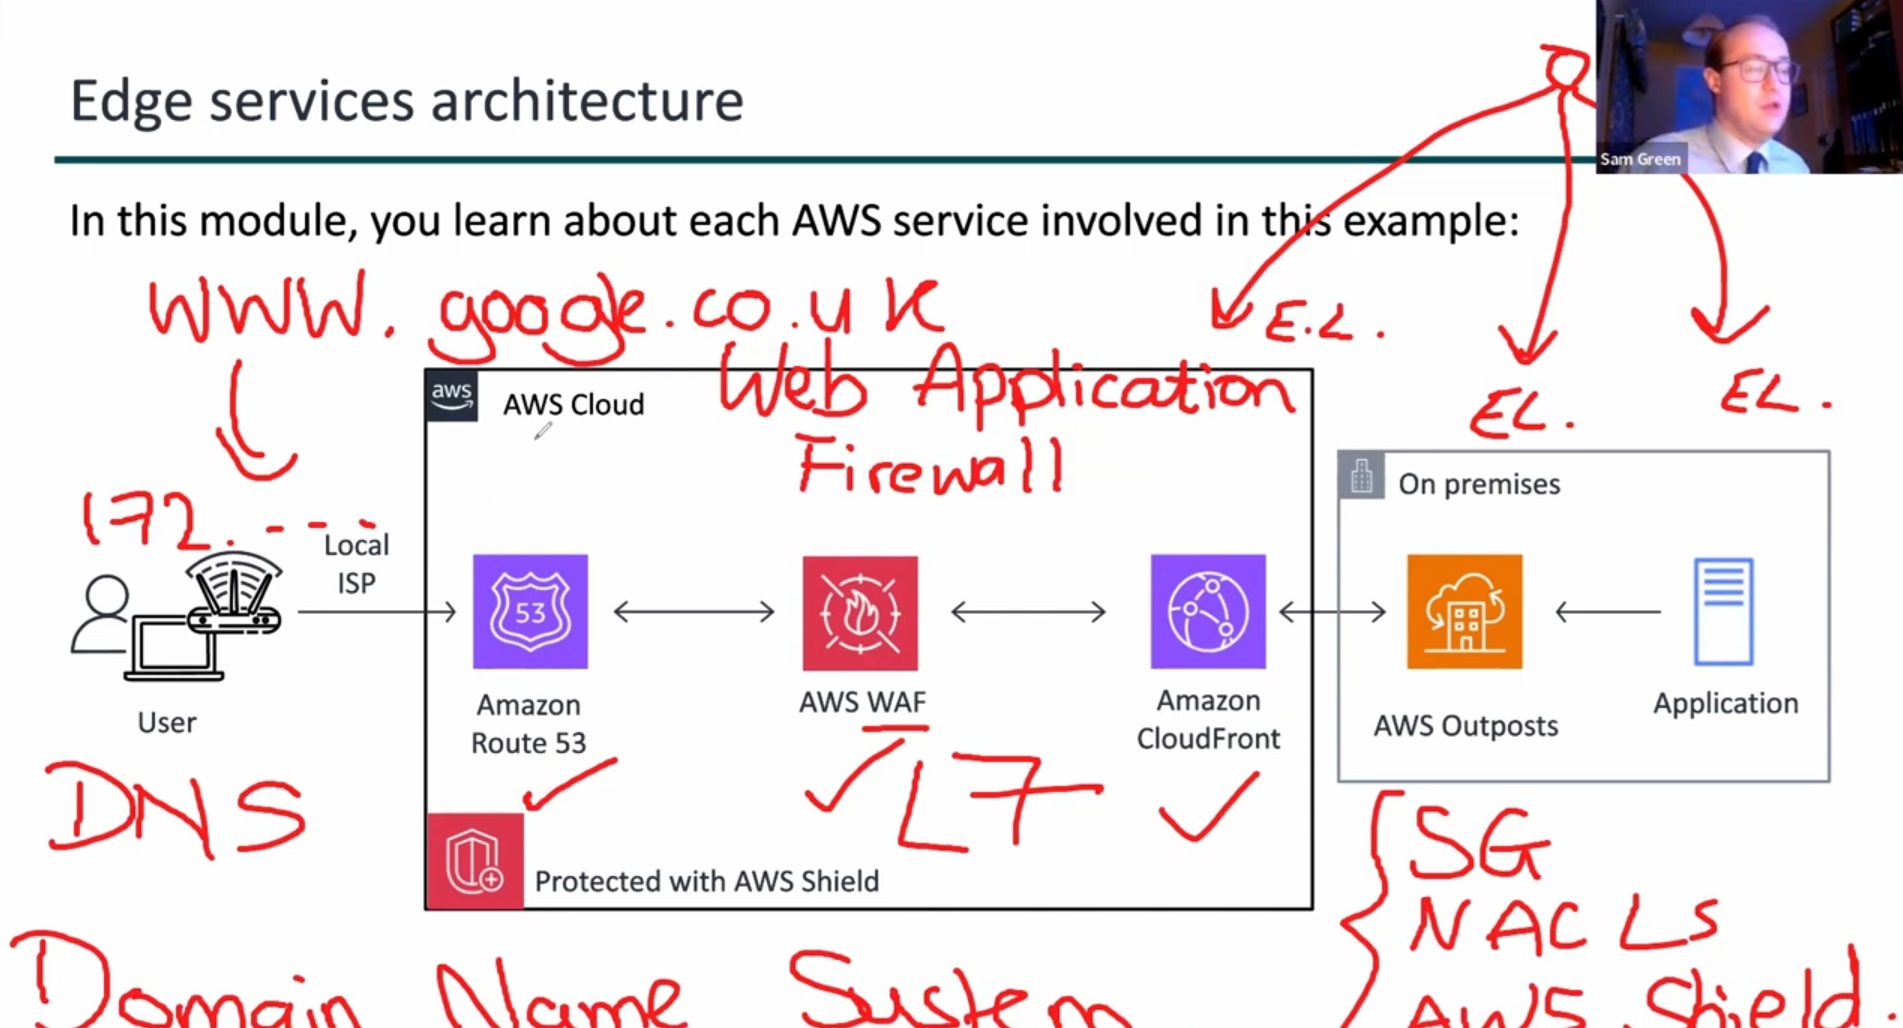The height and width of the screenshot is (1028, 1903).
Task: Click the 'AWS WAF' caption
Action: click(862, 702)
